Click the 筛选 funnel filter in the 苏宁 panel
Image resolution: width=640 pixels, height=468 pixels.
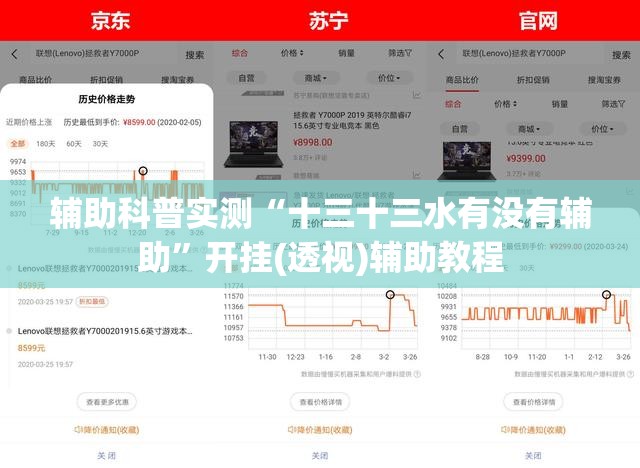click(400, 53)
